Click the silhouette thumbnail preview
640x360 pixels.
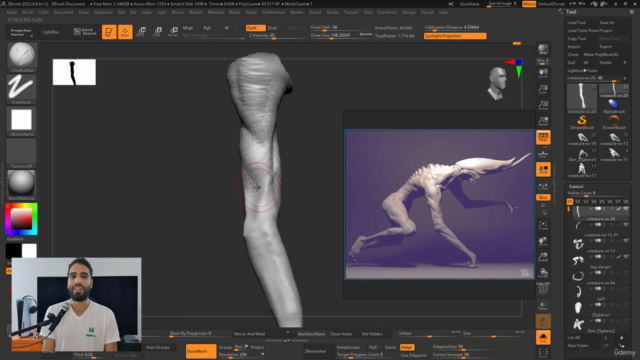(x=74, y=72)
